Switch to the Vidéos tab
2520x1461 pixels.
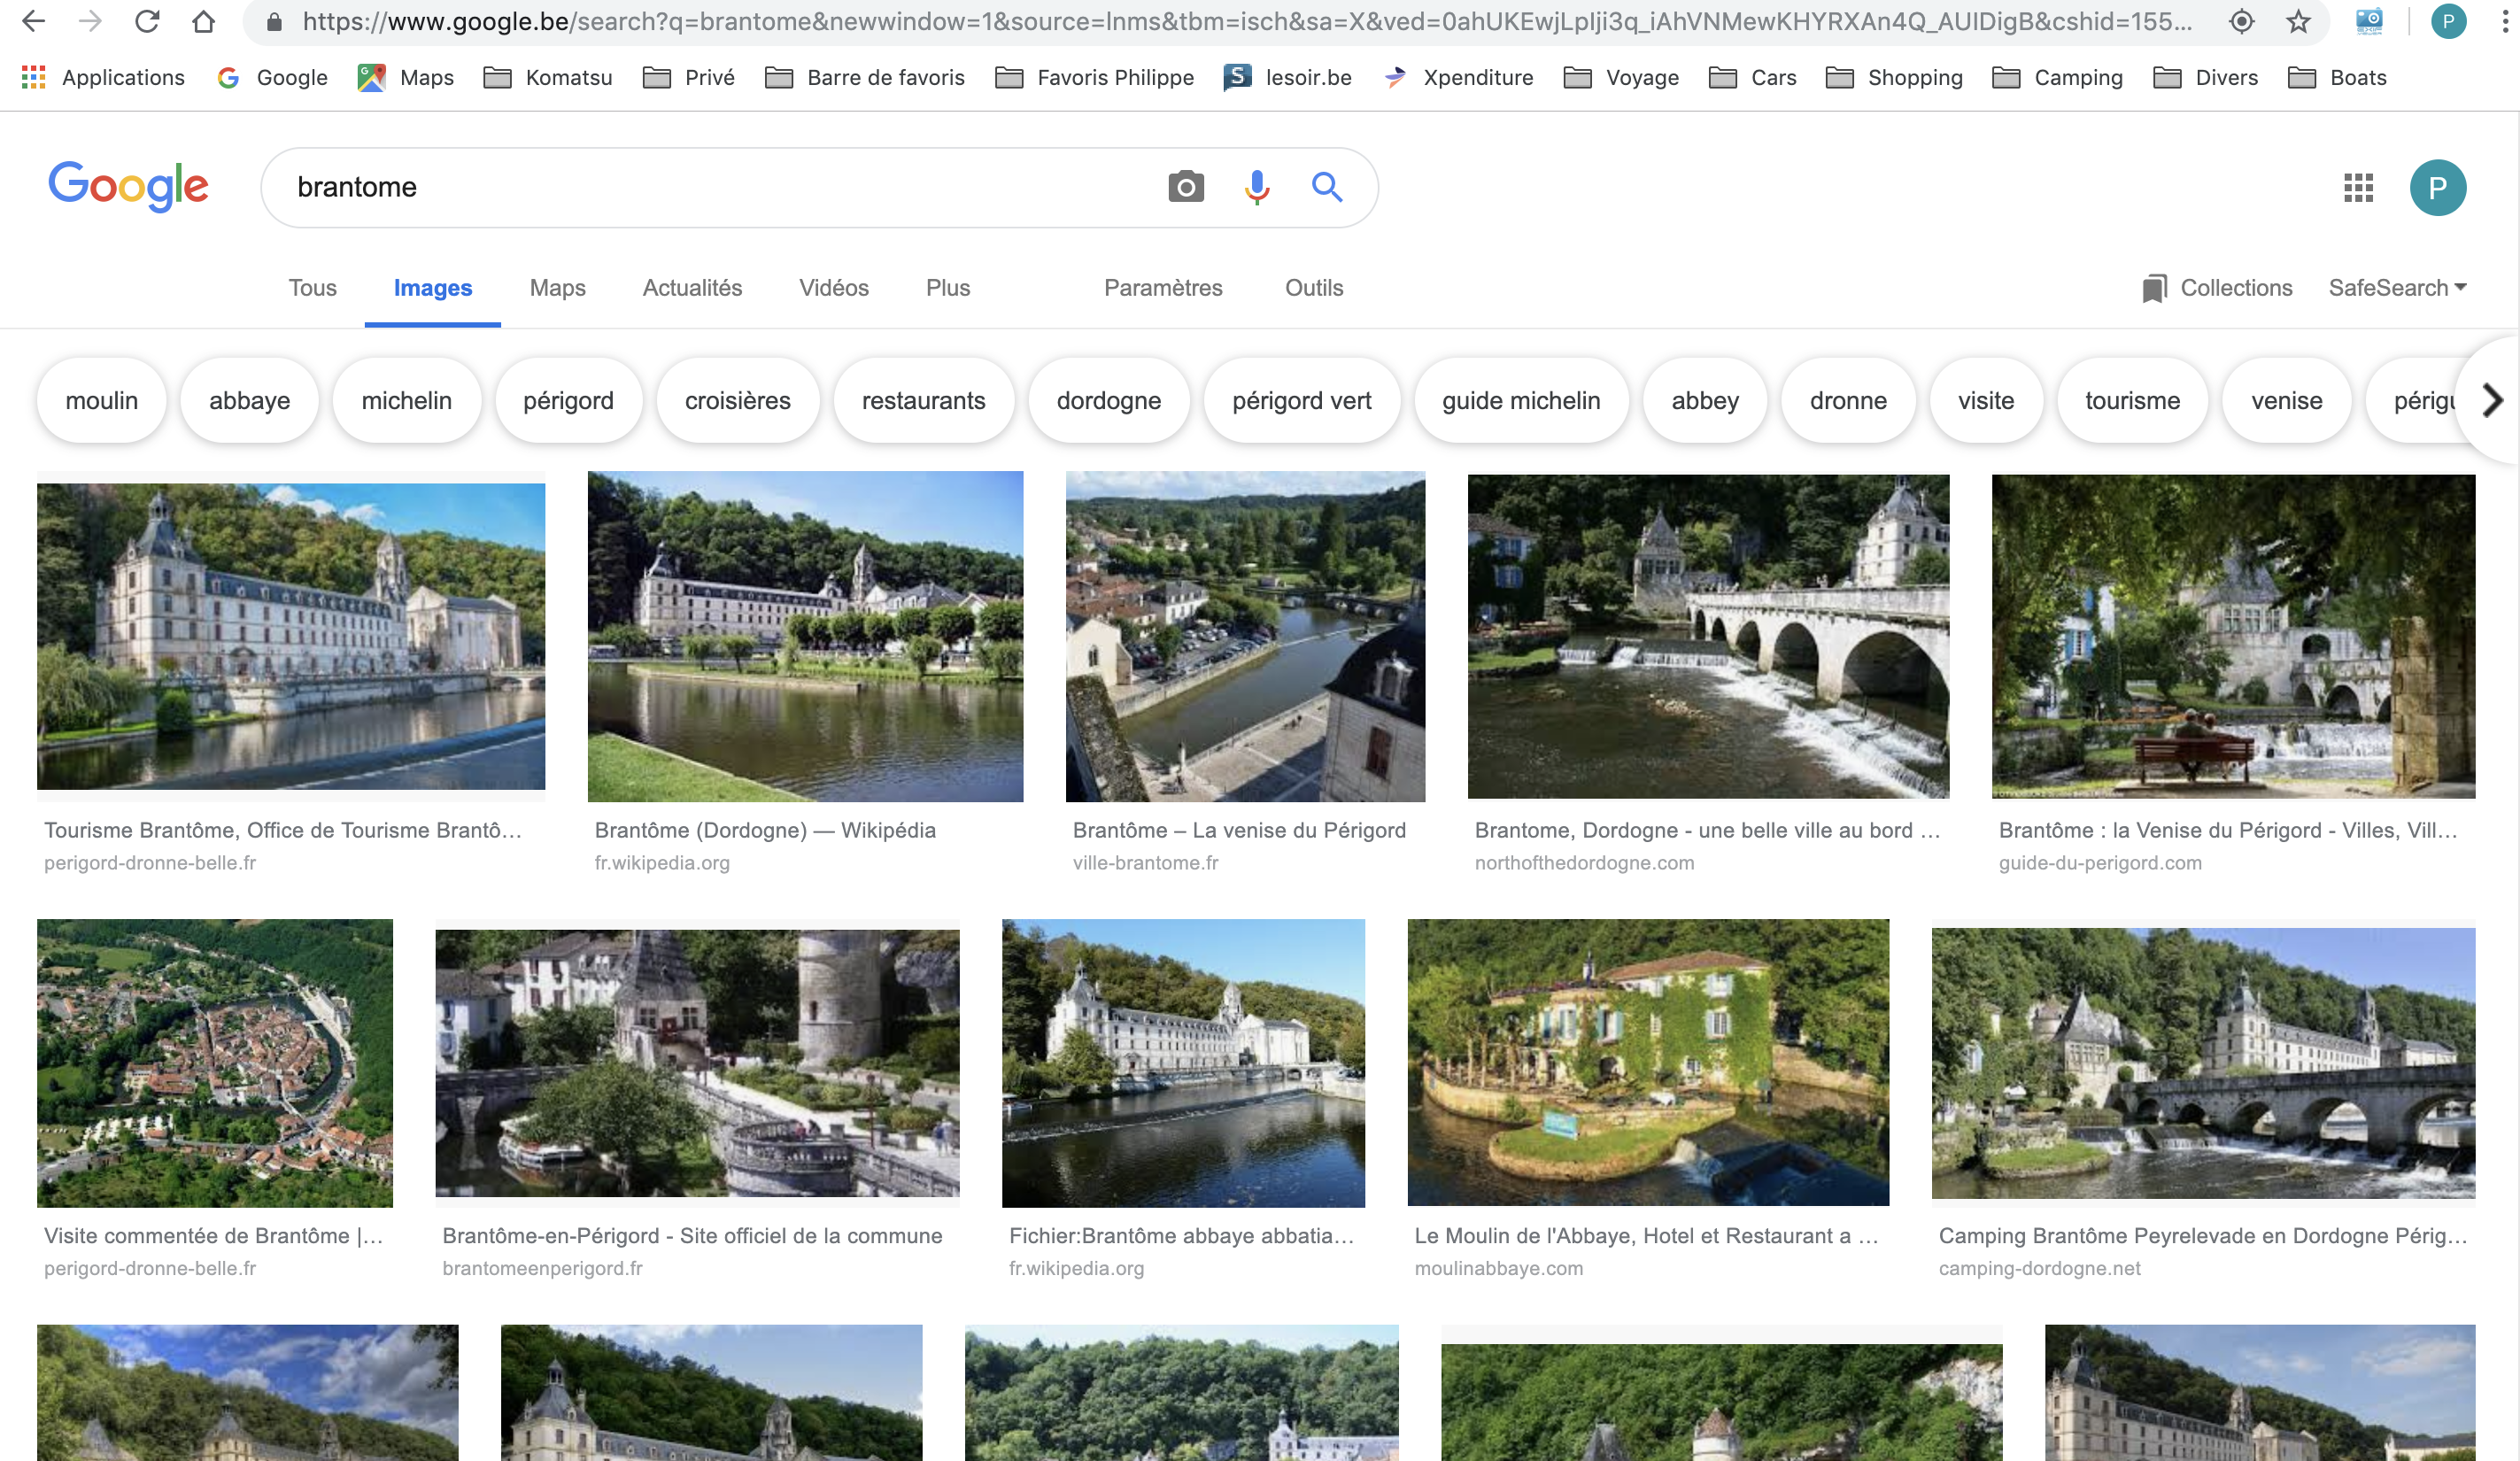(833, 288)
